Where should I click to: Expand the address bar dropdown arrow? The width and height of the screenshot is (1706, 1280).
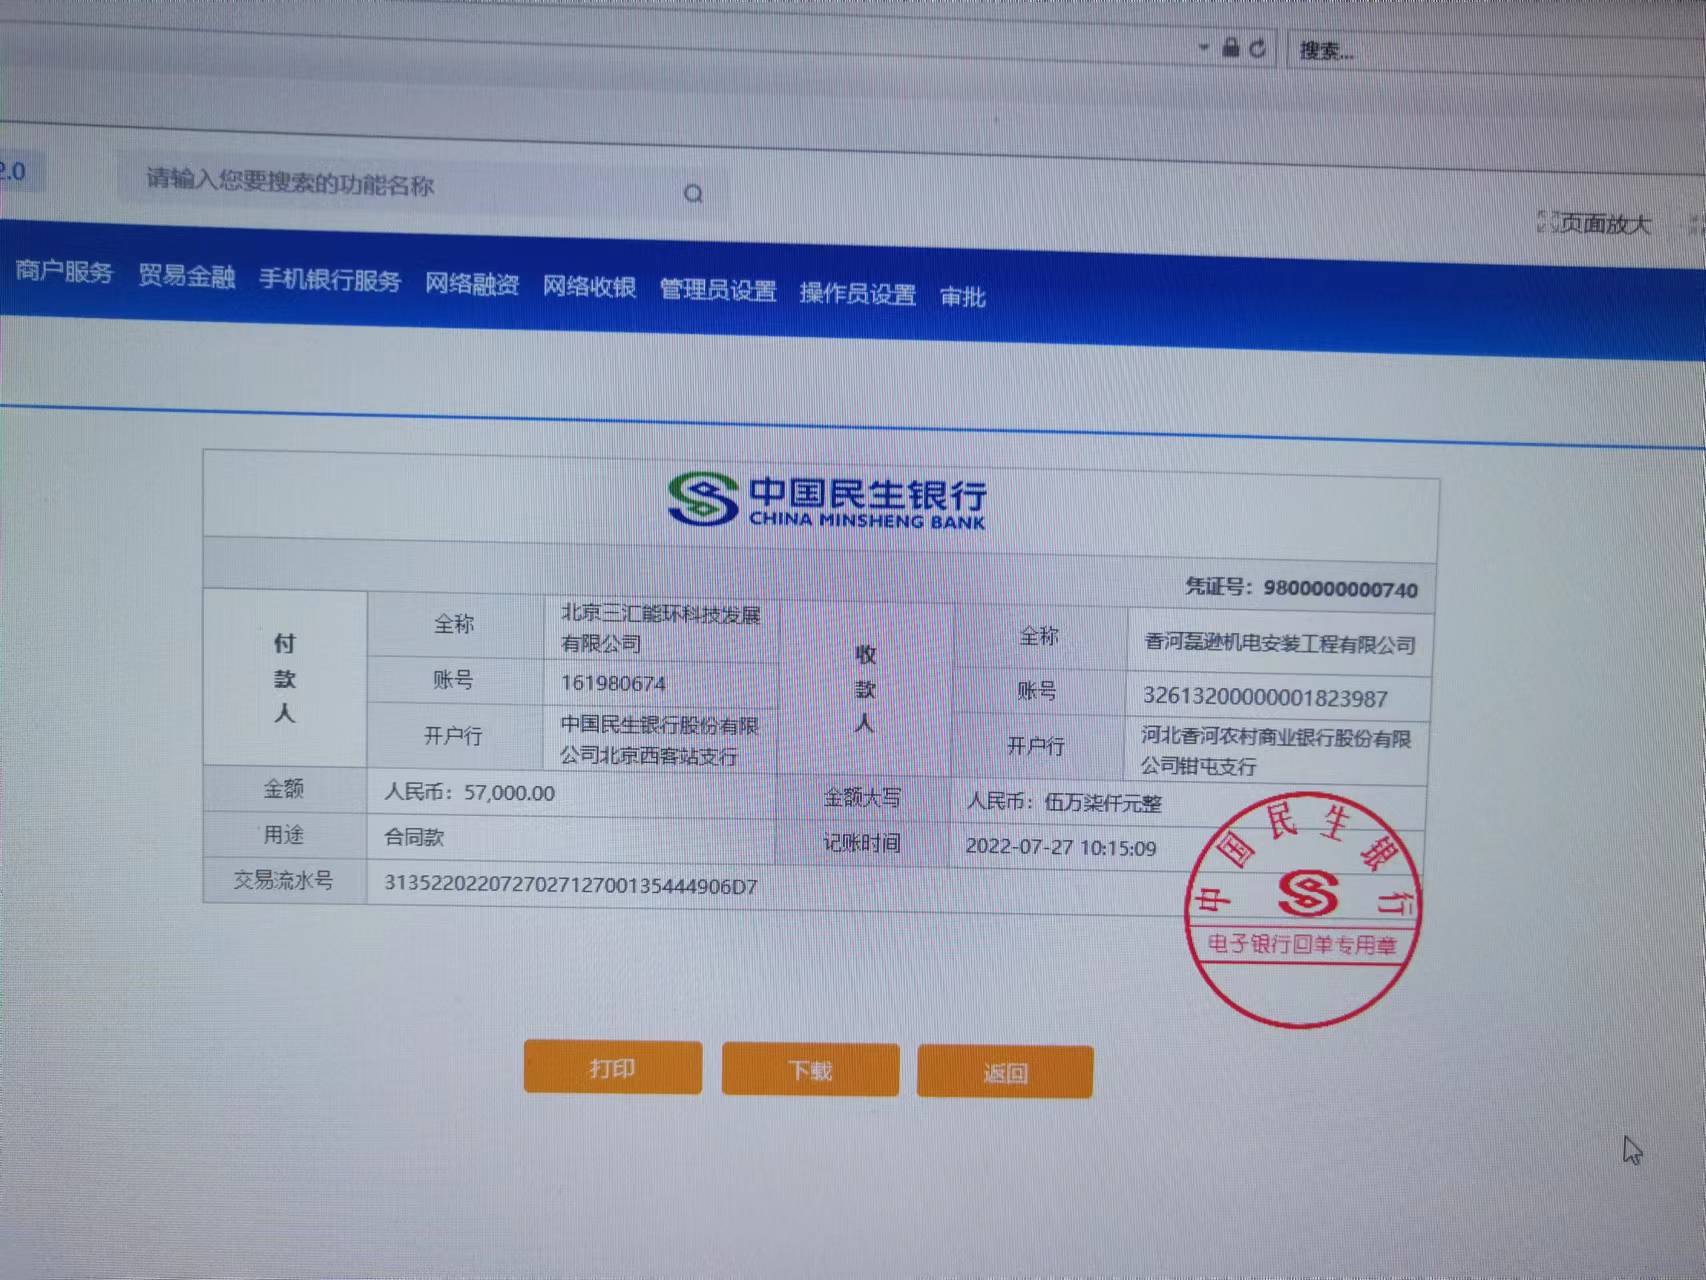click(1203, 47)
